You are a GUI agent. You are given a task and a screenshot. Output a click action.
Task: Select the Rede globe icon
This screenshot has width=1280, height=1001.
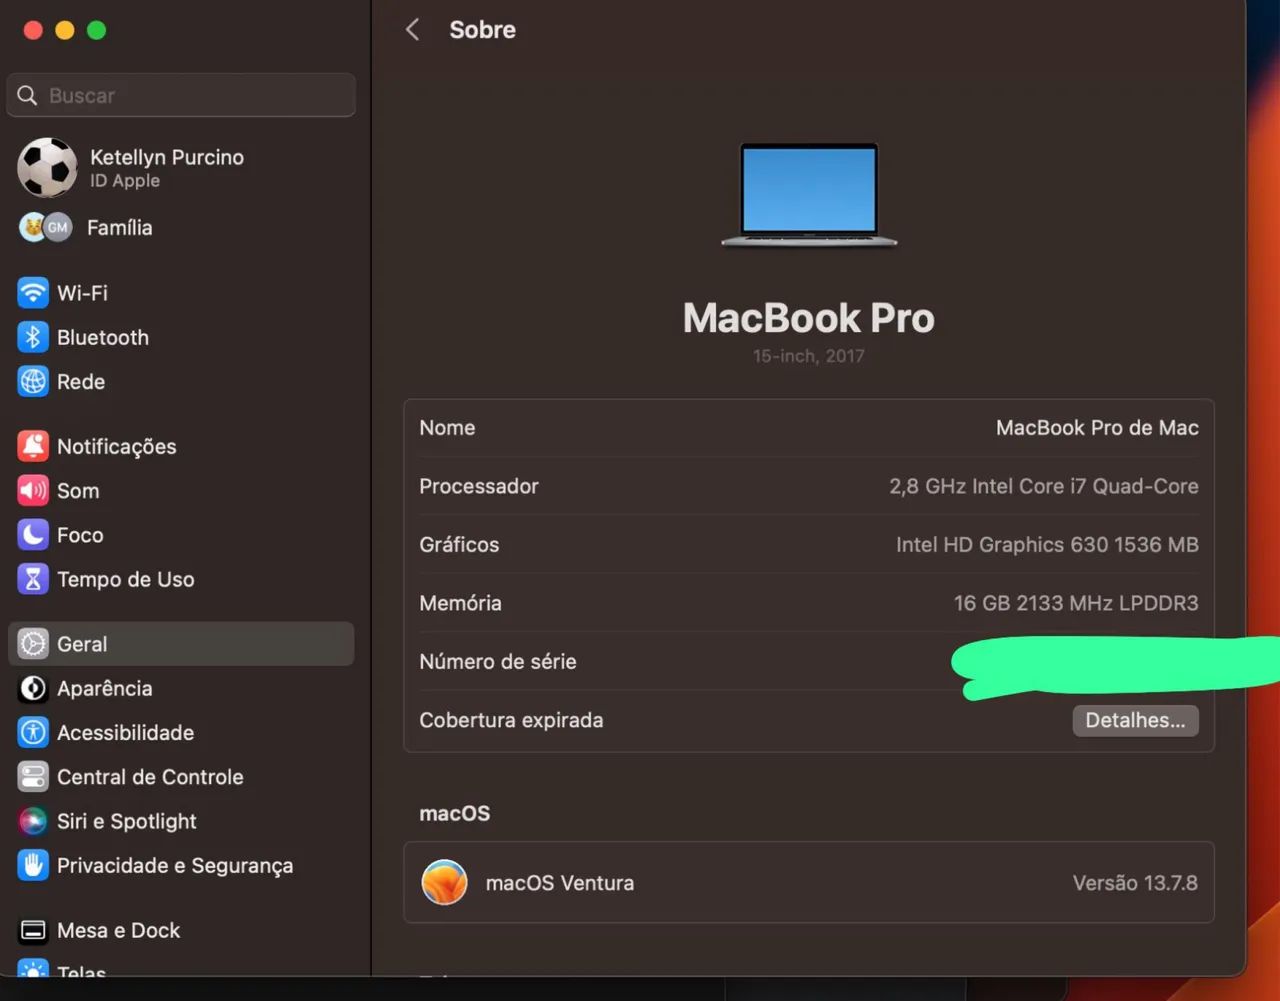click(33, 381)
